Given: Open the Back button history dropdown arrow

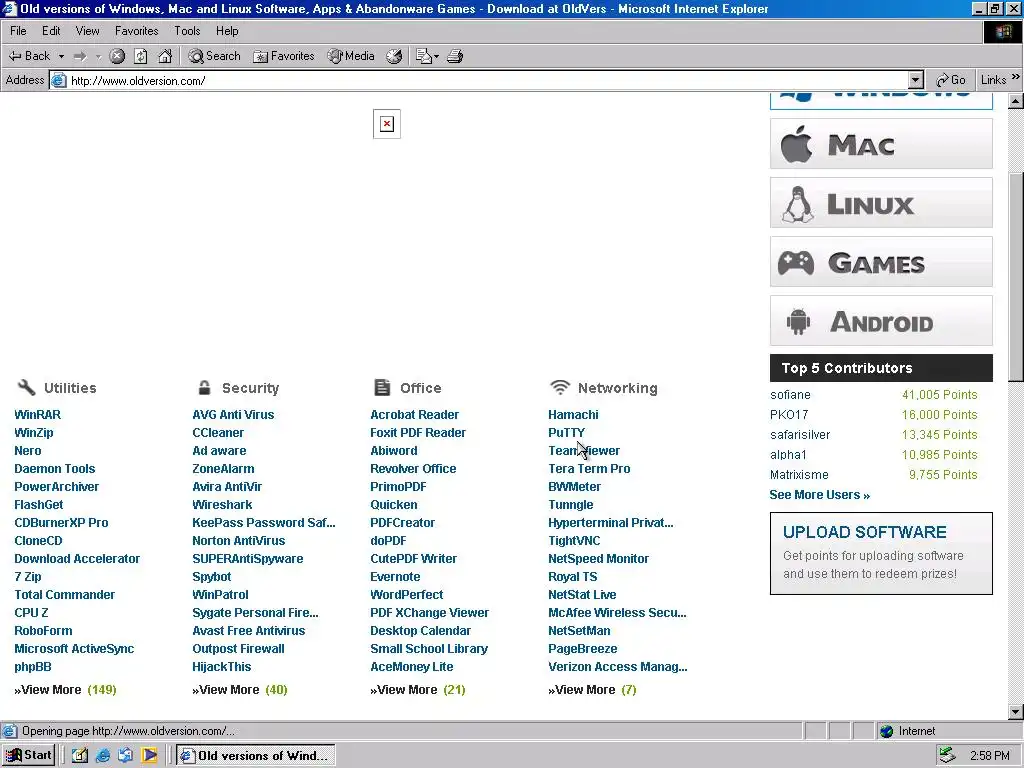Looking at the screenshot, I should pos(61,57).
